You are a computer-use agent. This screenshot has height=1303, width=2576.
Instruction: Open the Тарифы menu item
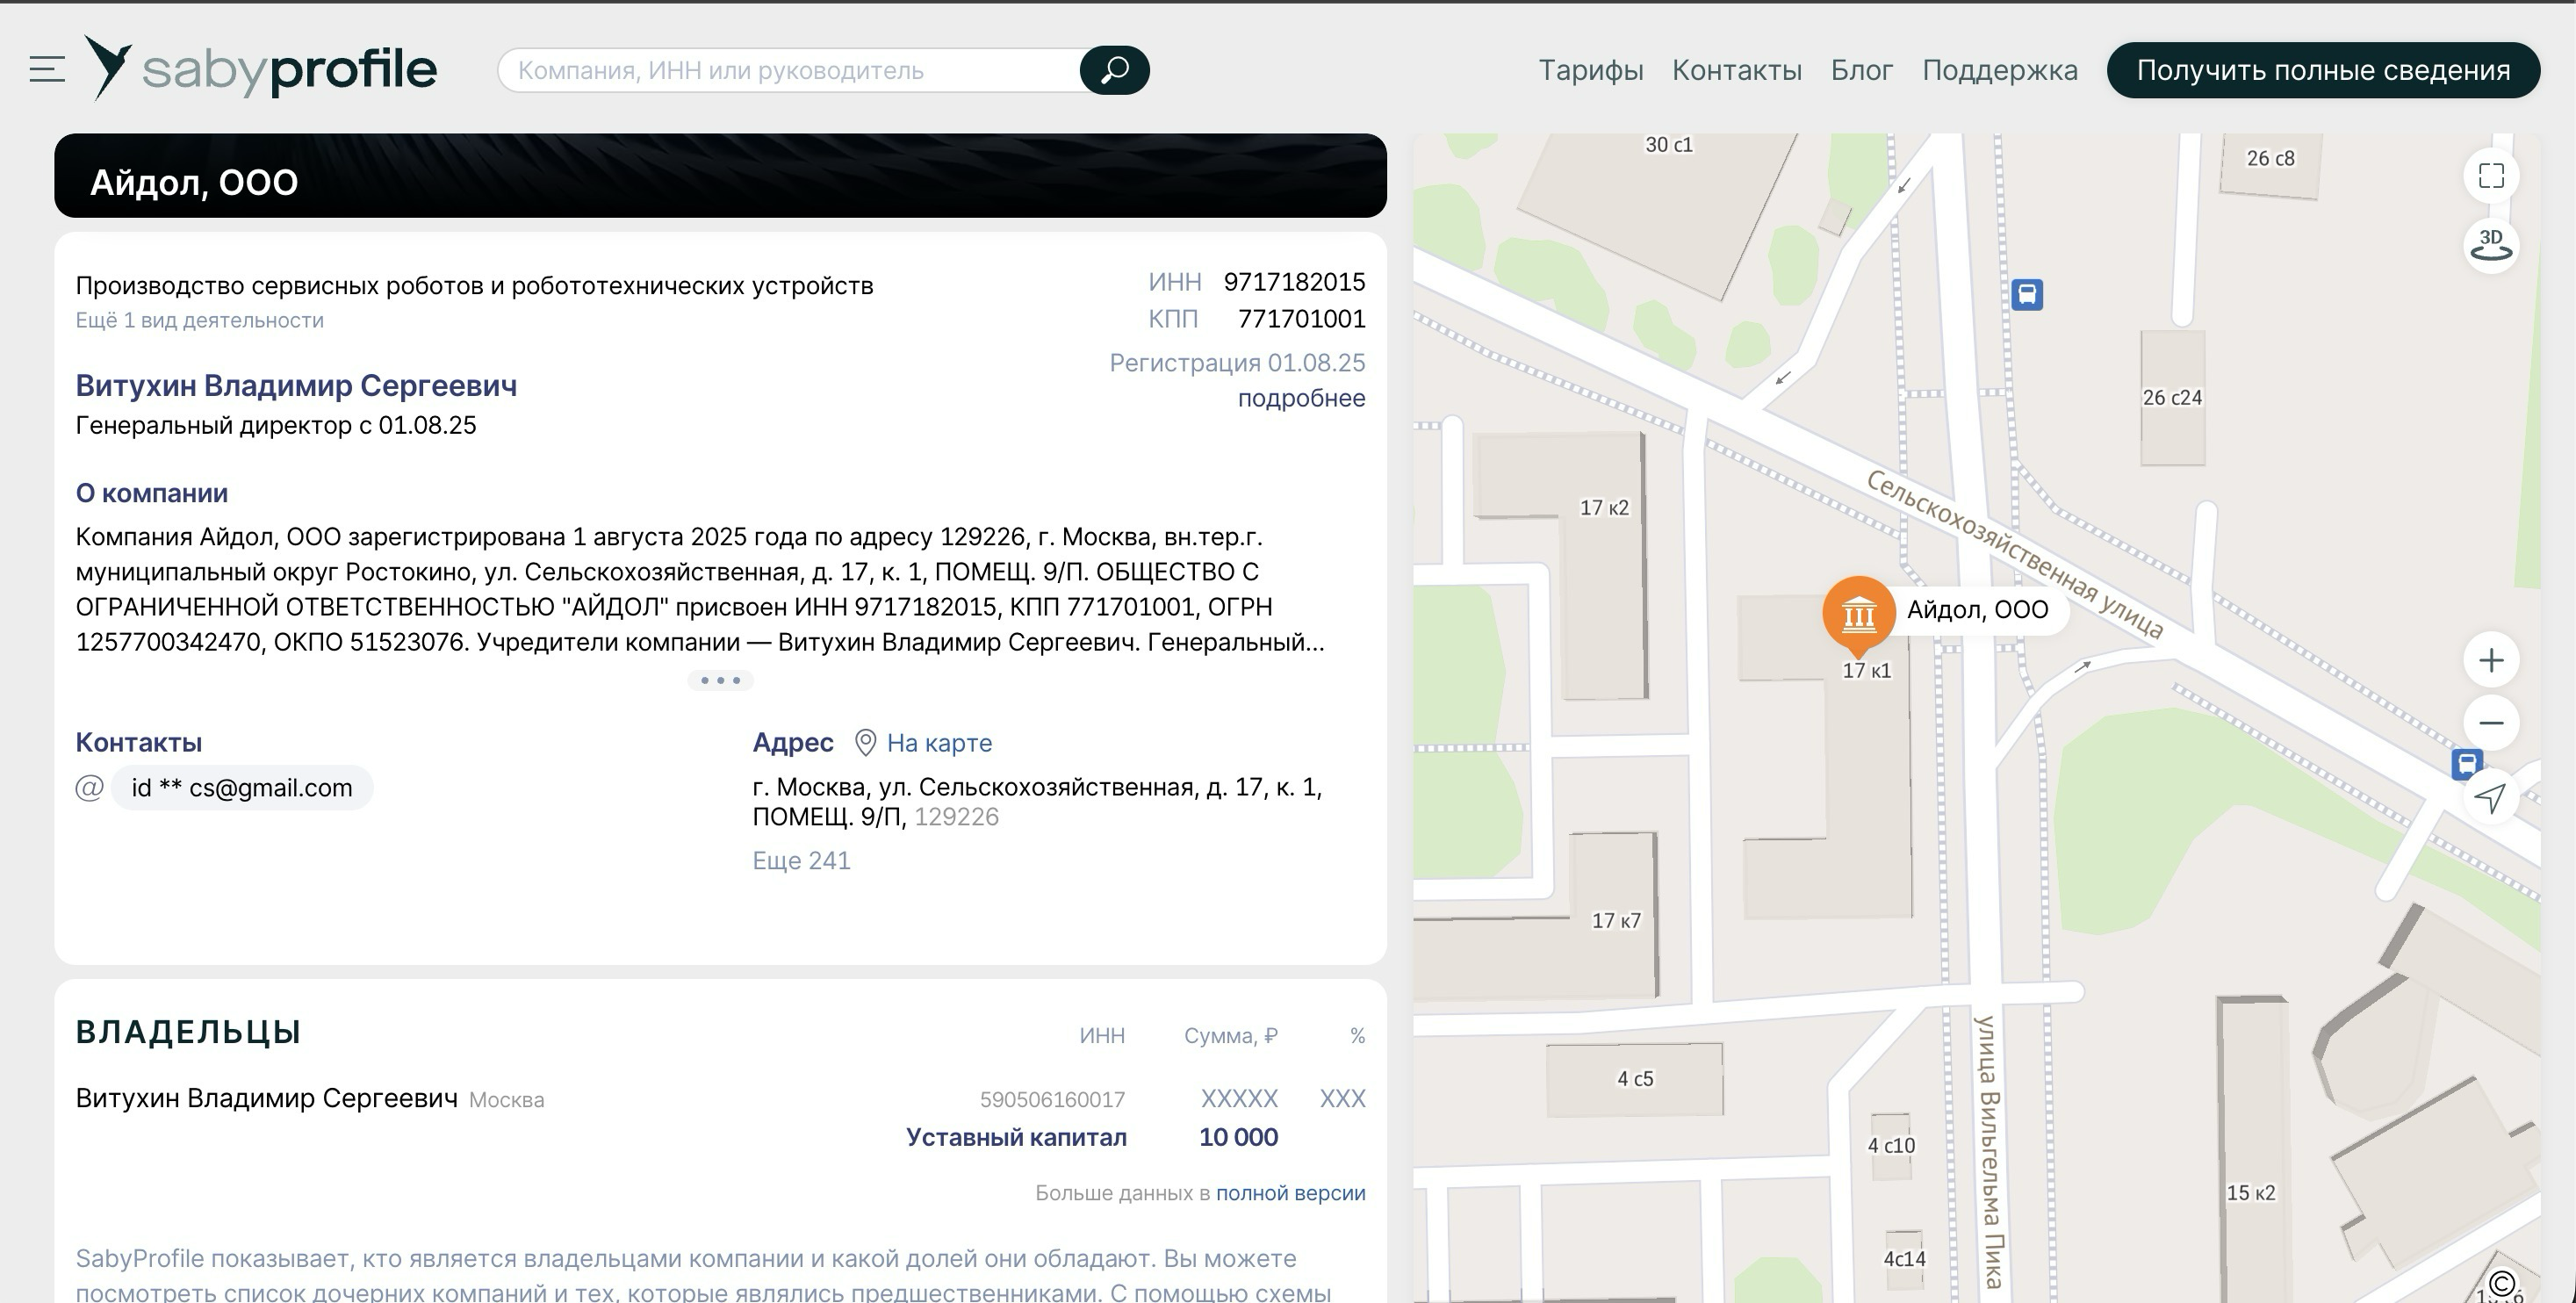click(1590, 70)
